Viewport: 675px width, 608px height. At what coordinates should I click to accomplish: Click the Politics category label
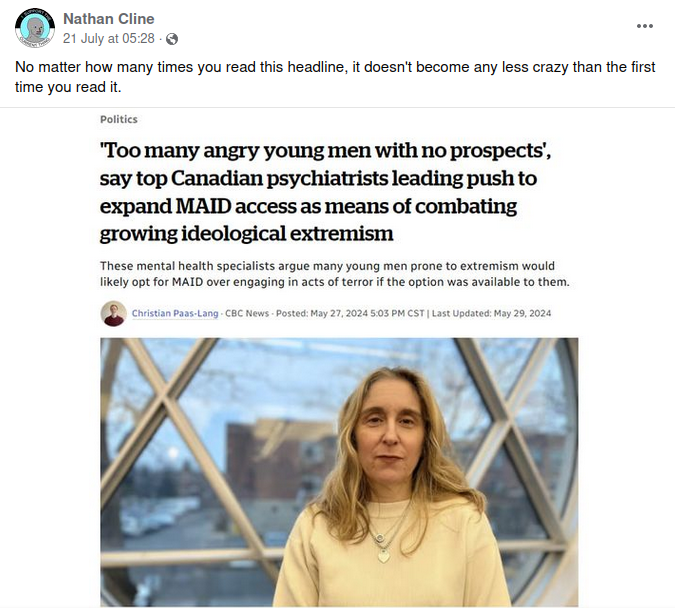tap(119, 119)
